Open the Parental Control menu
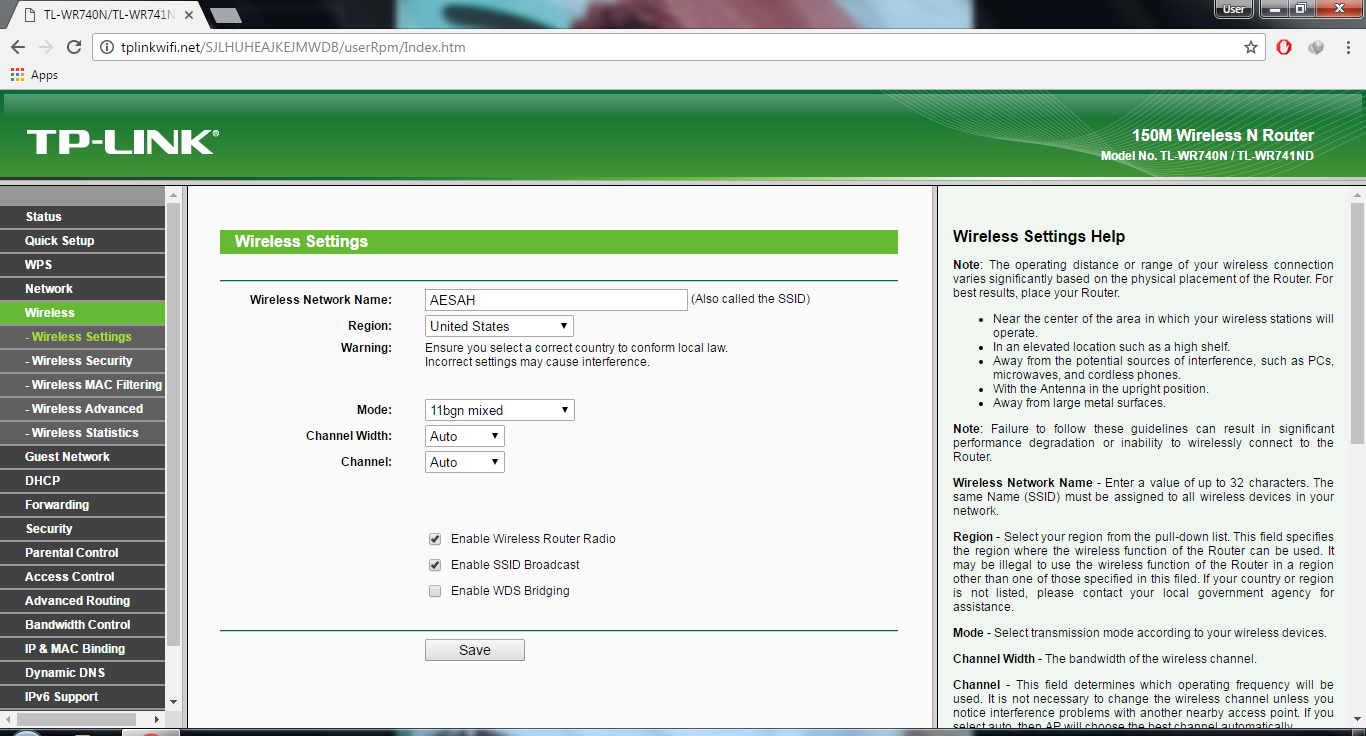Viewport: 1366px width, 736px height. click(82, 553)
